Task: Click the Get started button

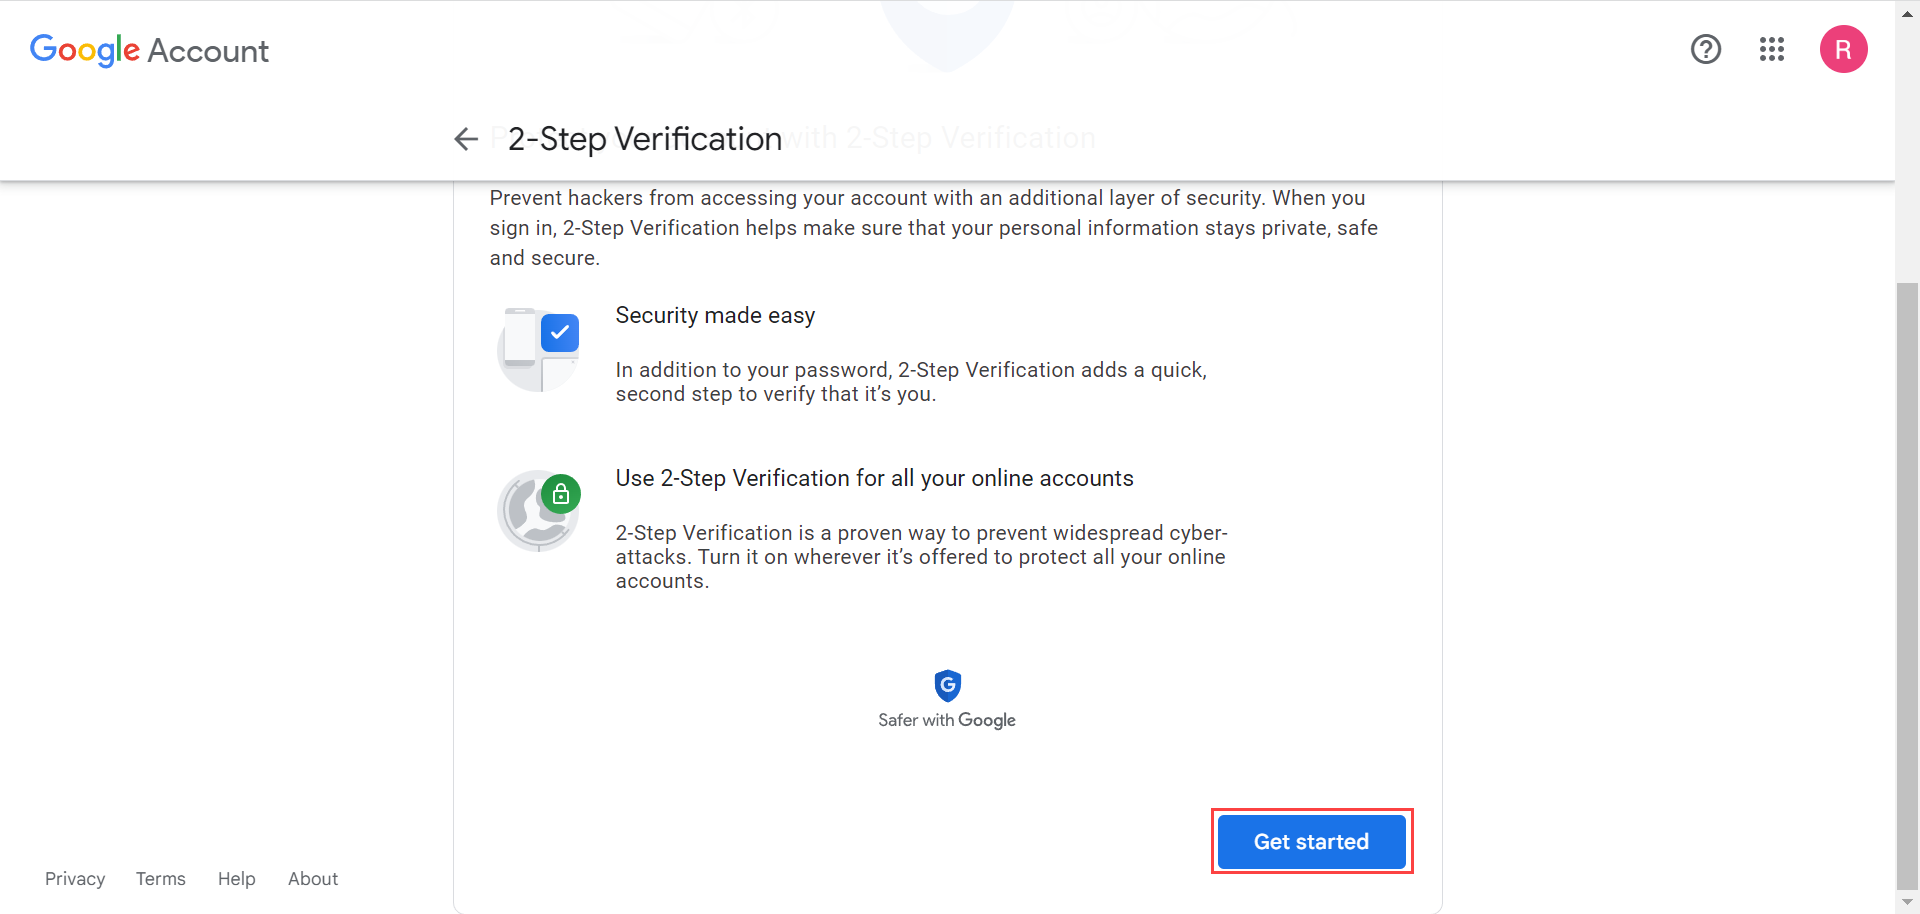Action: pyautogui.click(x=1311, y=841)
